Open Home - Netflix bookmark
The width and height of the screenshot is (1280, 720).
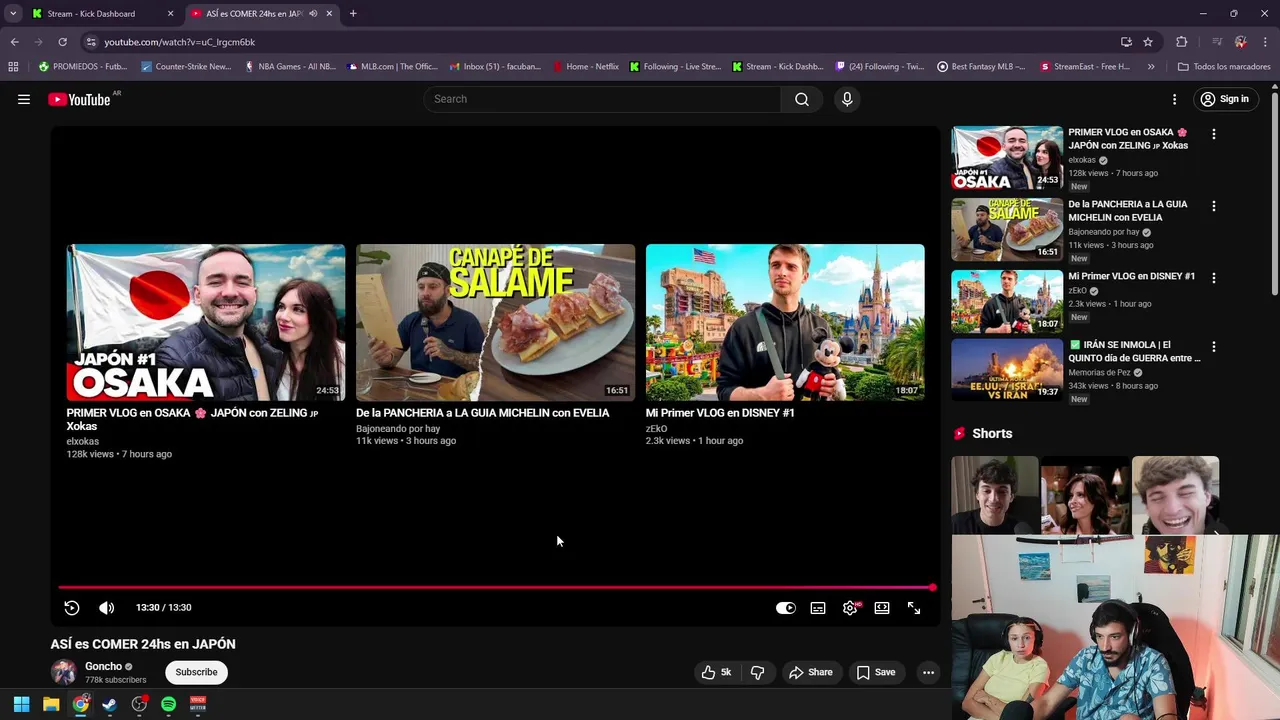click(586, 67)
